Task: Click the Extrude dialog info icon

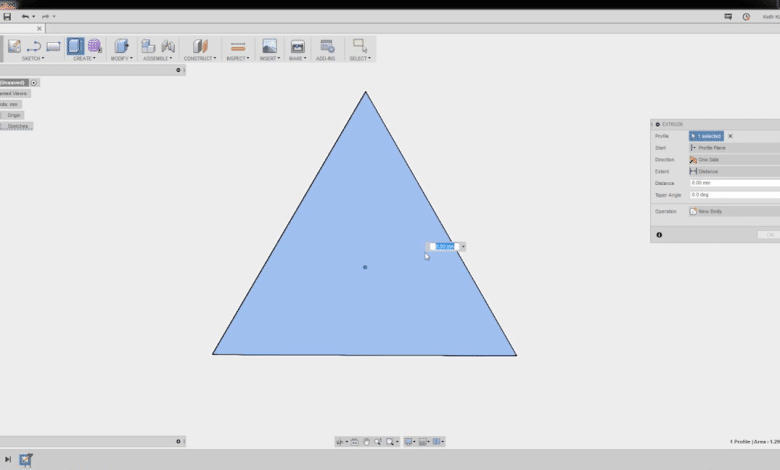Action: pyautogui.click(x=659, y=235)
